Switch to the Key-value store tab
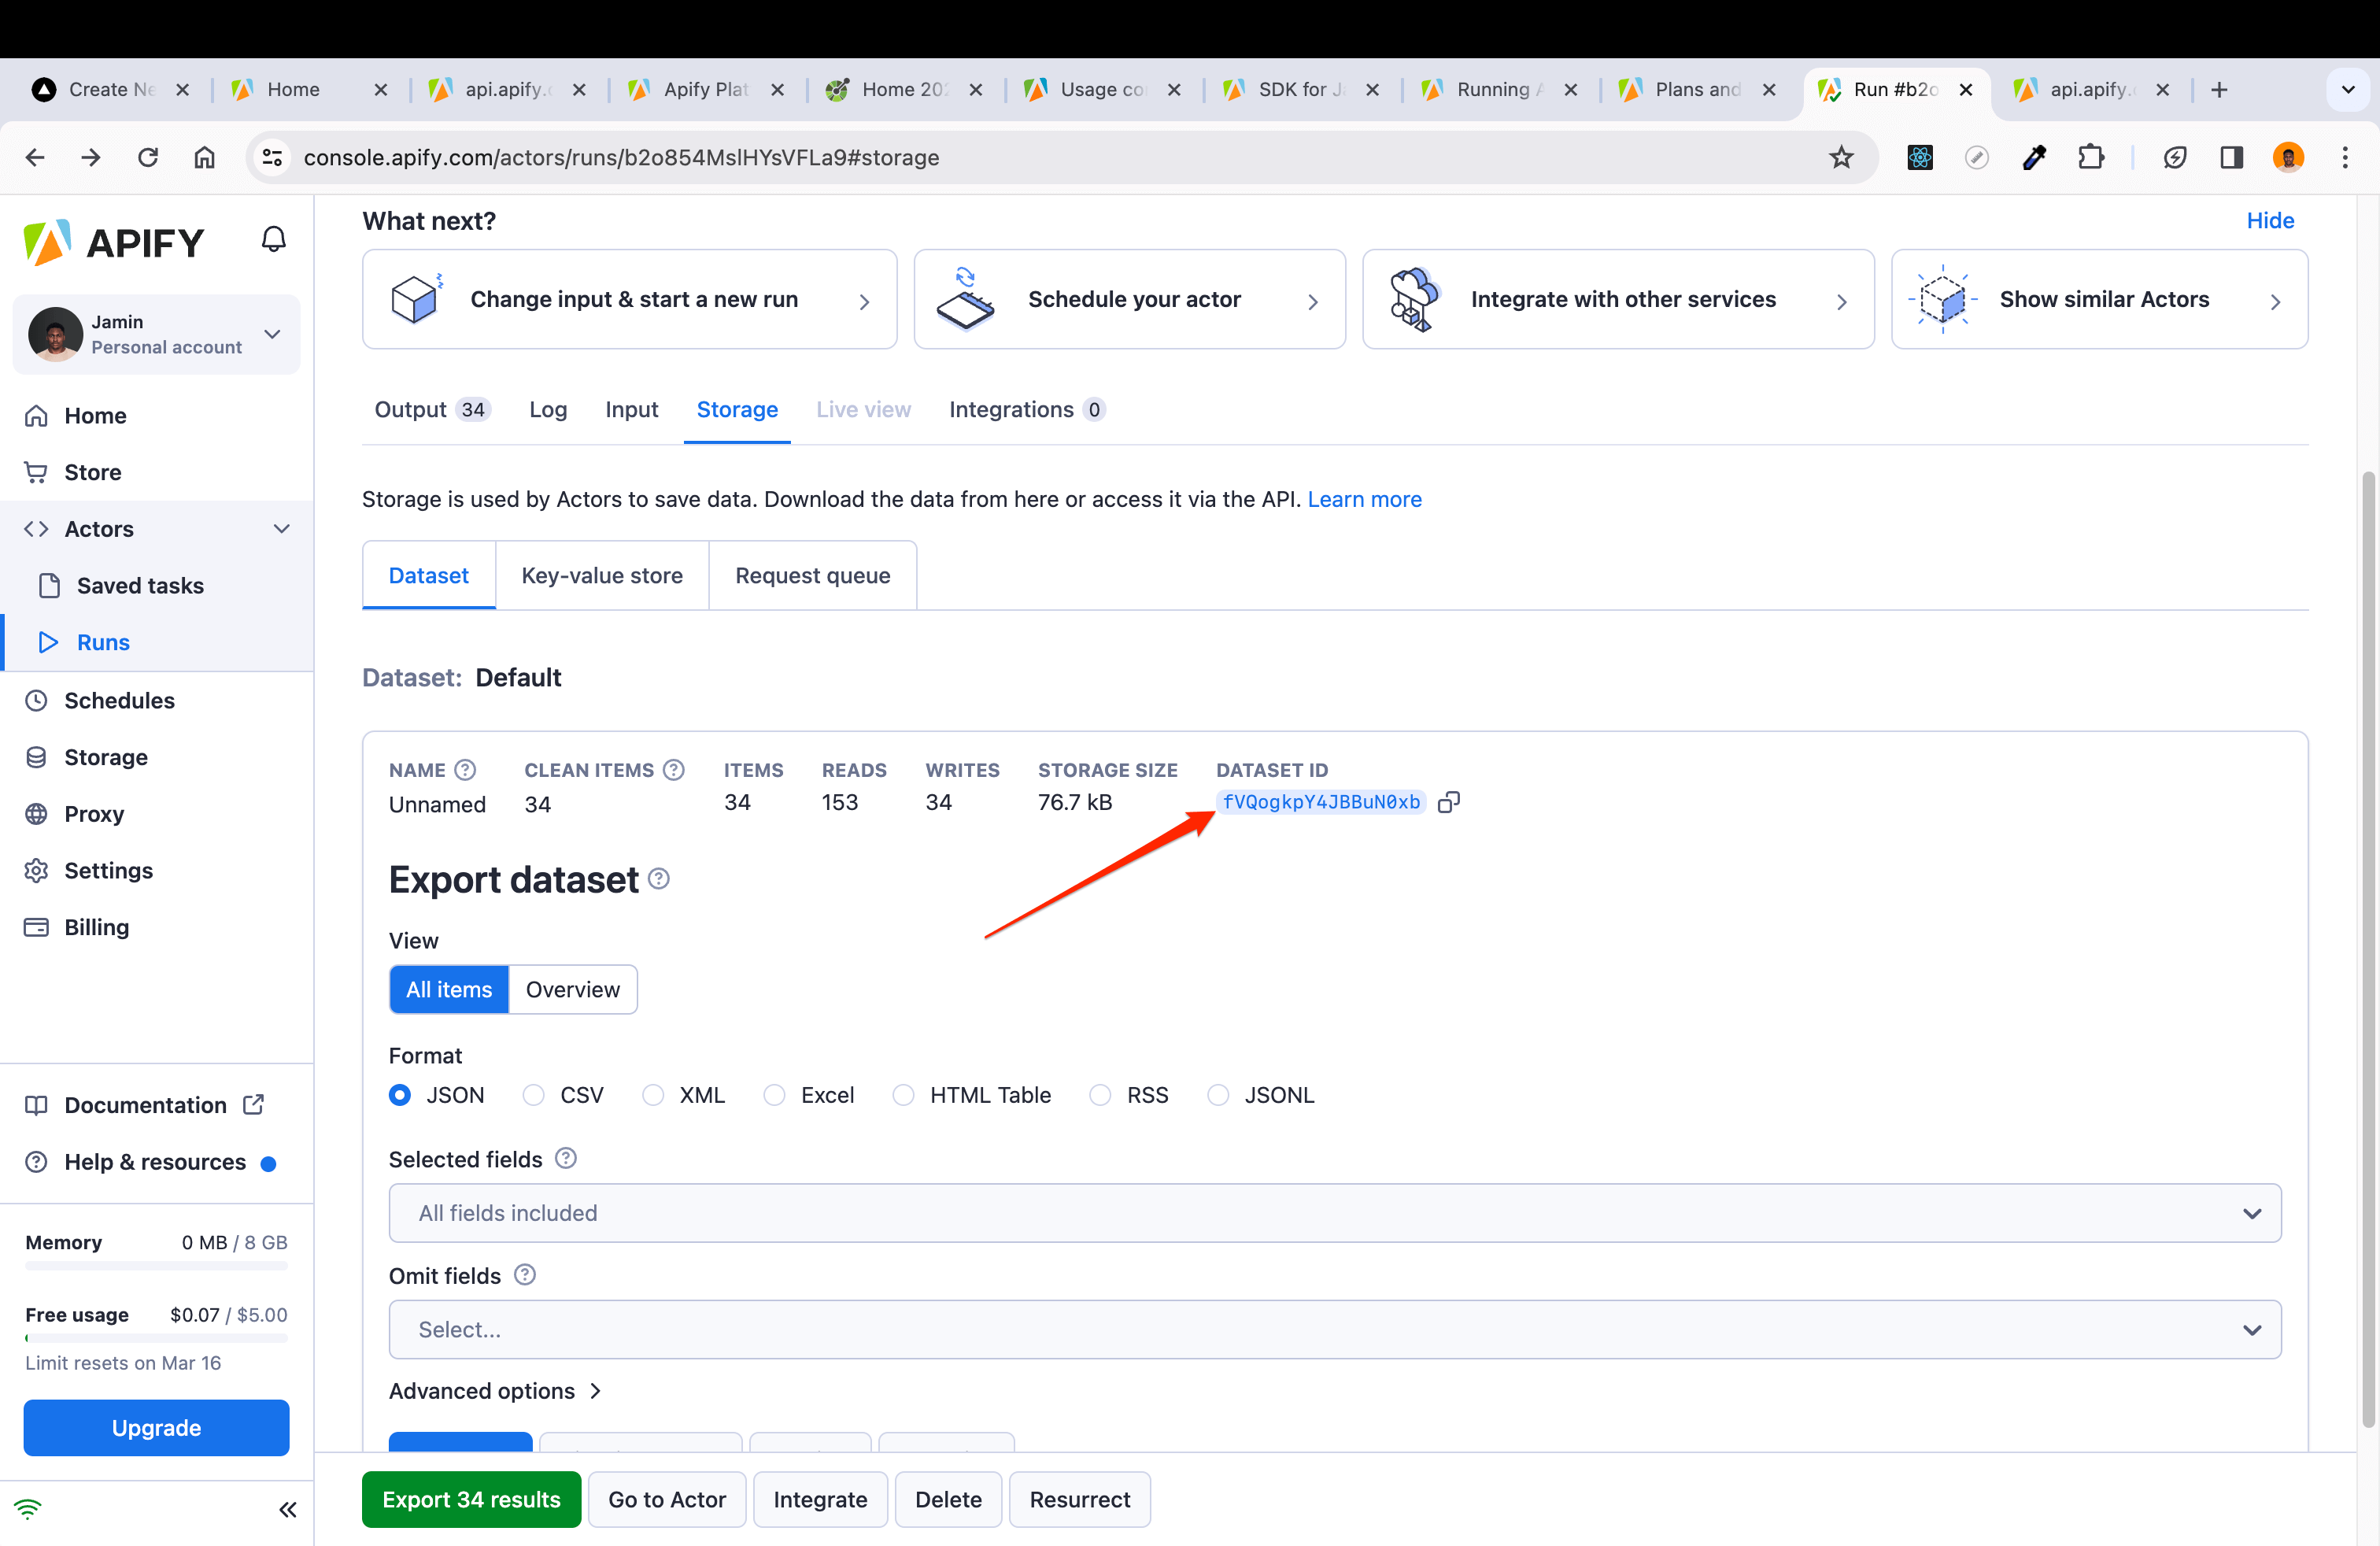This screenshot has height=1546, width=2380. click(602, 575)
